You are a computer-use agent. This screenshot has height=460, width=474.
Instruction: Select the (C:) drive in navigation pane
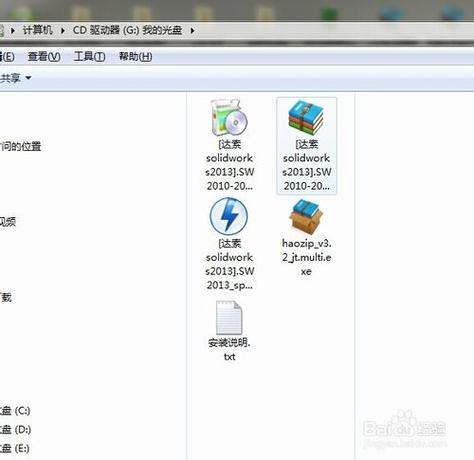15,411
